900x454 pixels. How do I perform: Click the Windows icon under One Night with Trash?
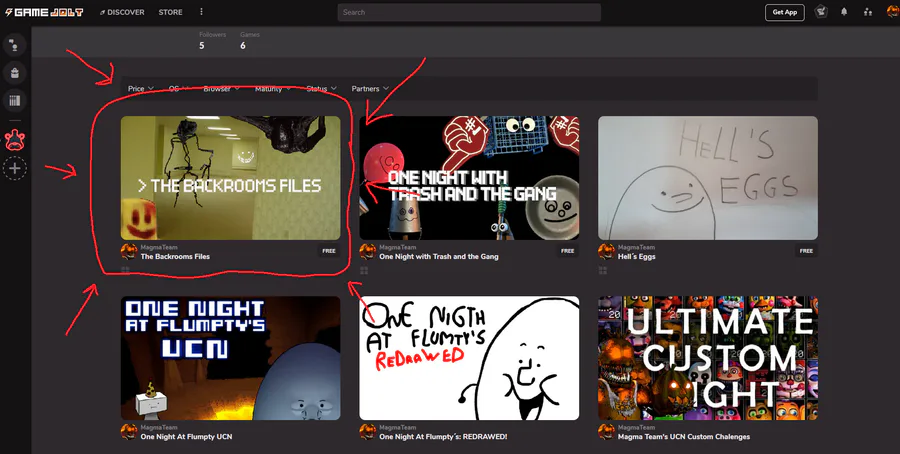364,270
